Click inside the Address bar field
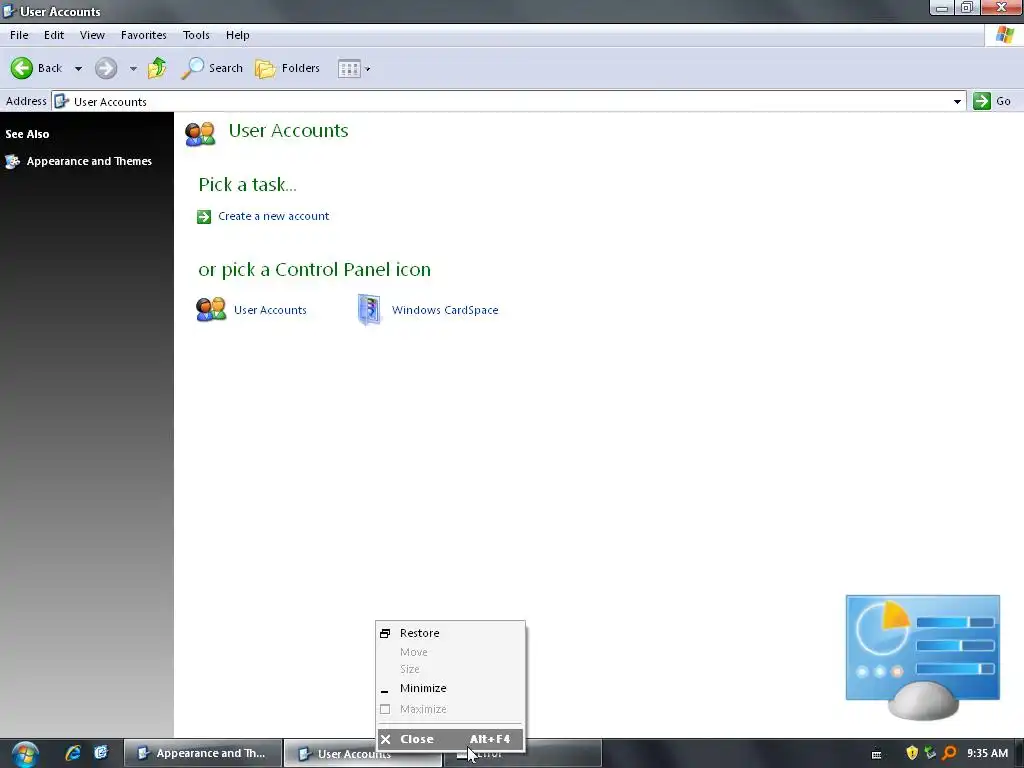The image size is (1024, 768). (509, 101)
